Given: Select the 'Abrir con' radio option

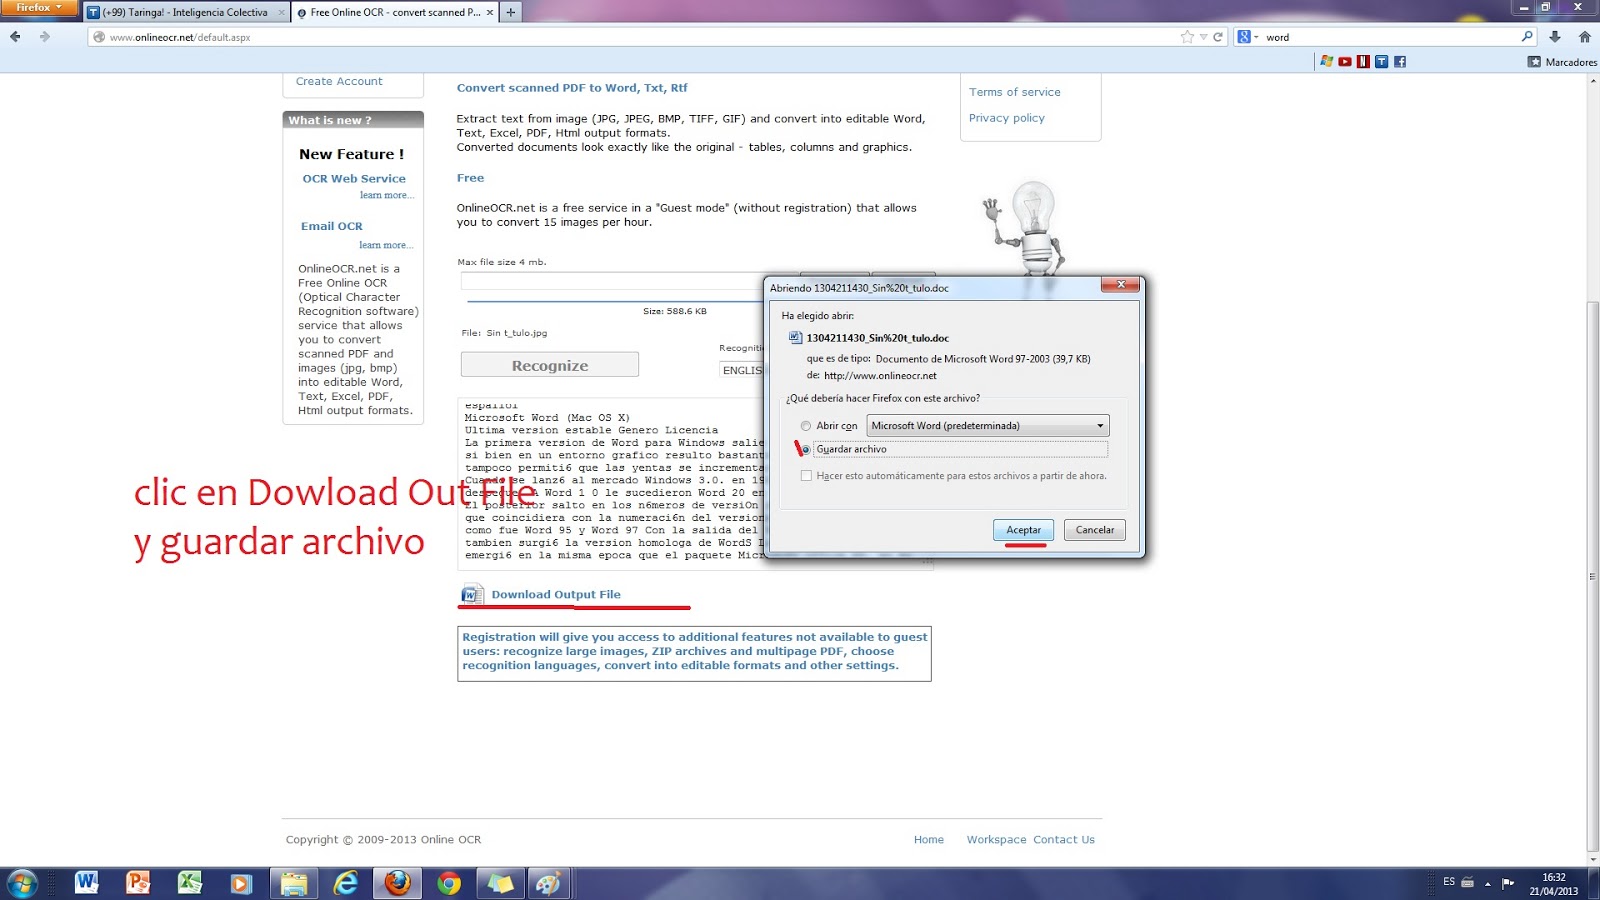Looking at the screenshot, I should [x=806, y=426].
